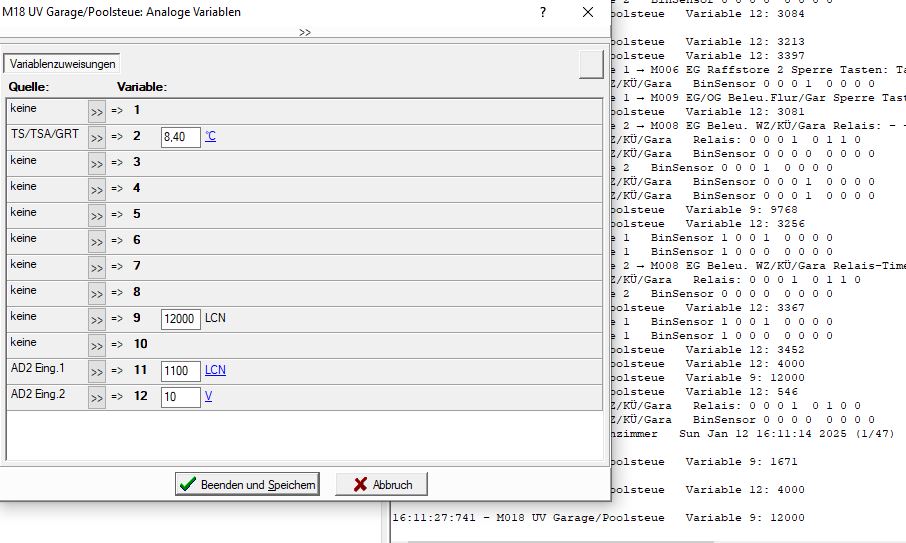The image size is (906, 543).
Task: Open source selector for variable 2
Action: [x=97, y=137]
